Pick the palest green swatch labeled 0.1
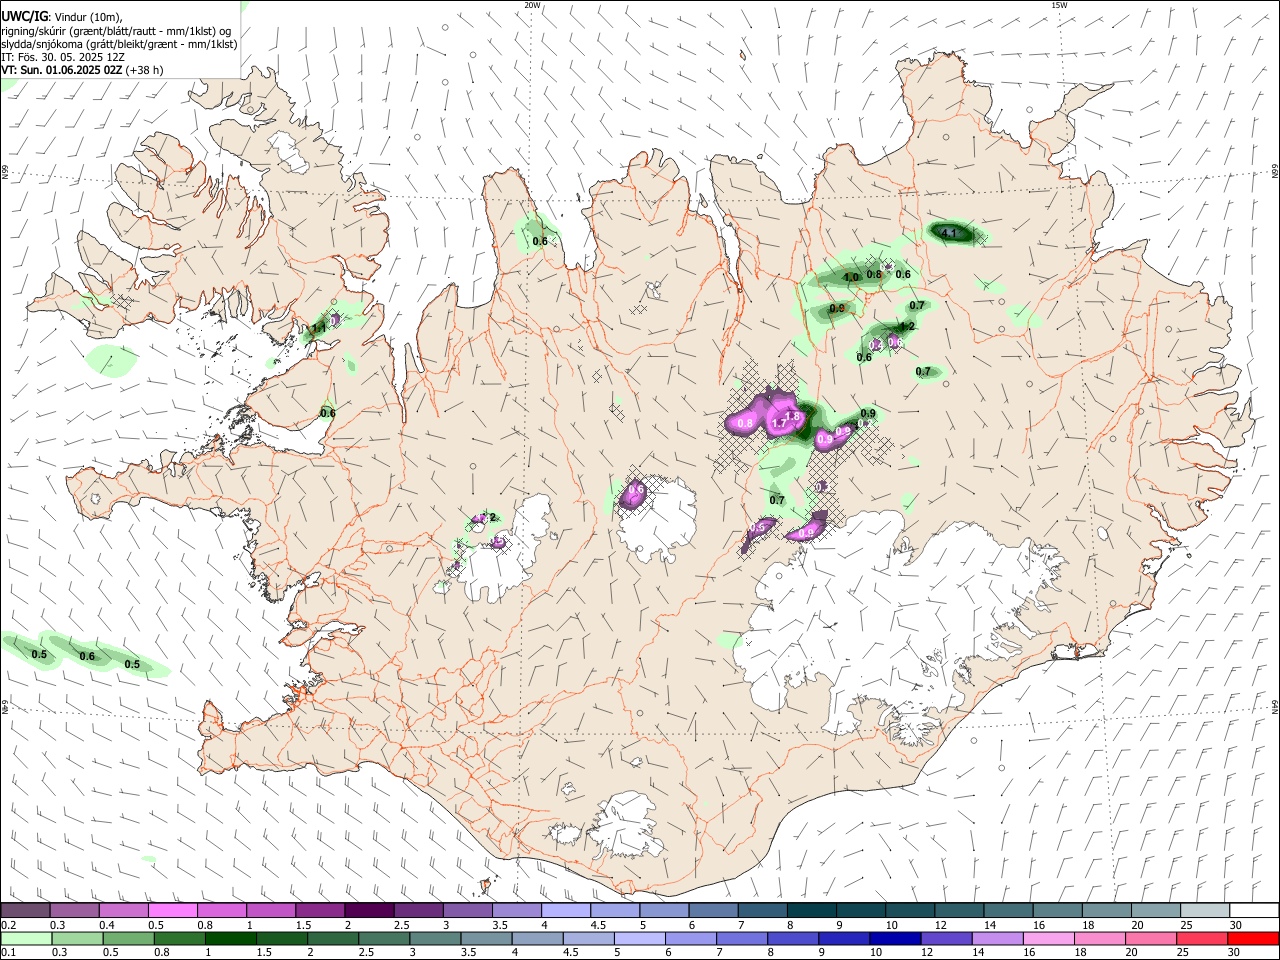Image resolution: width=1280 pixels, height=960 pixels. 26,938
